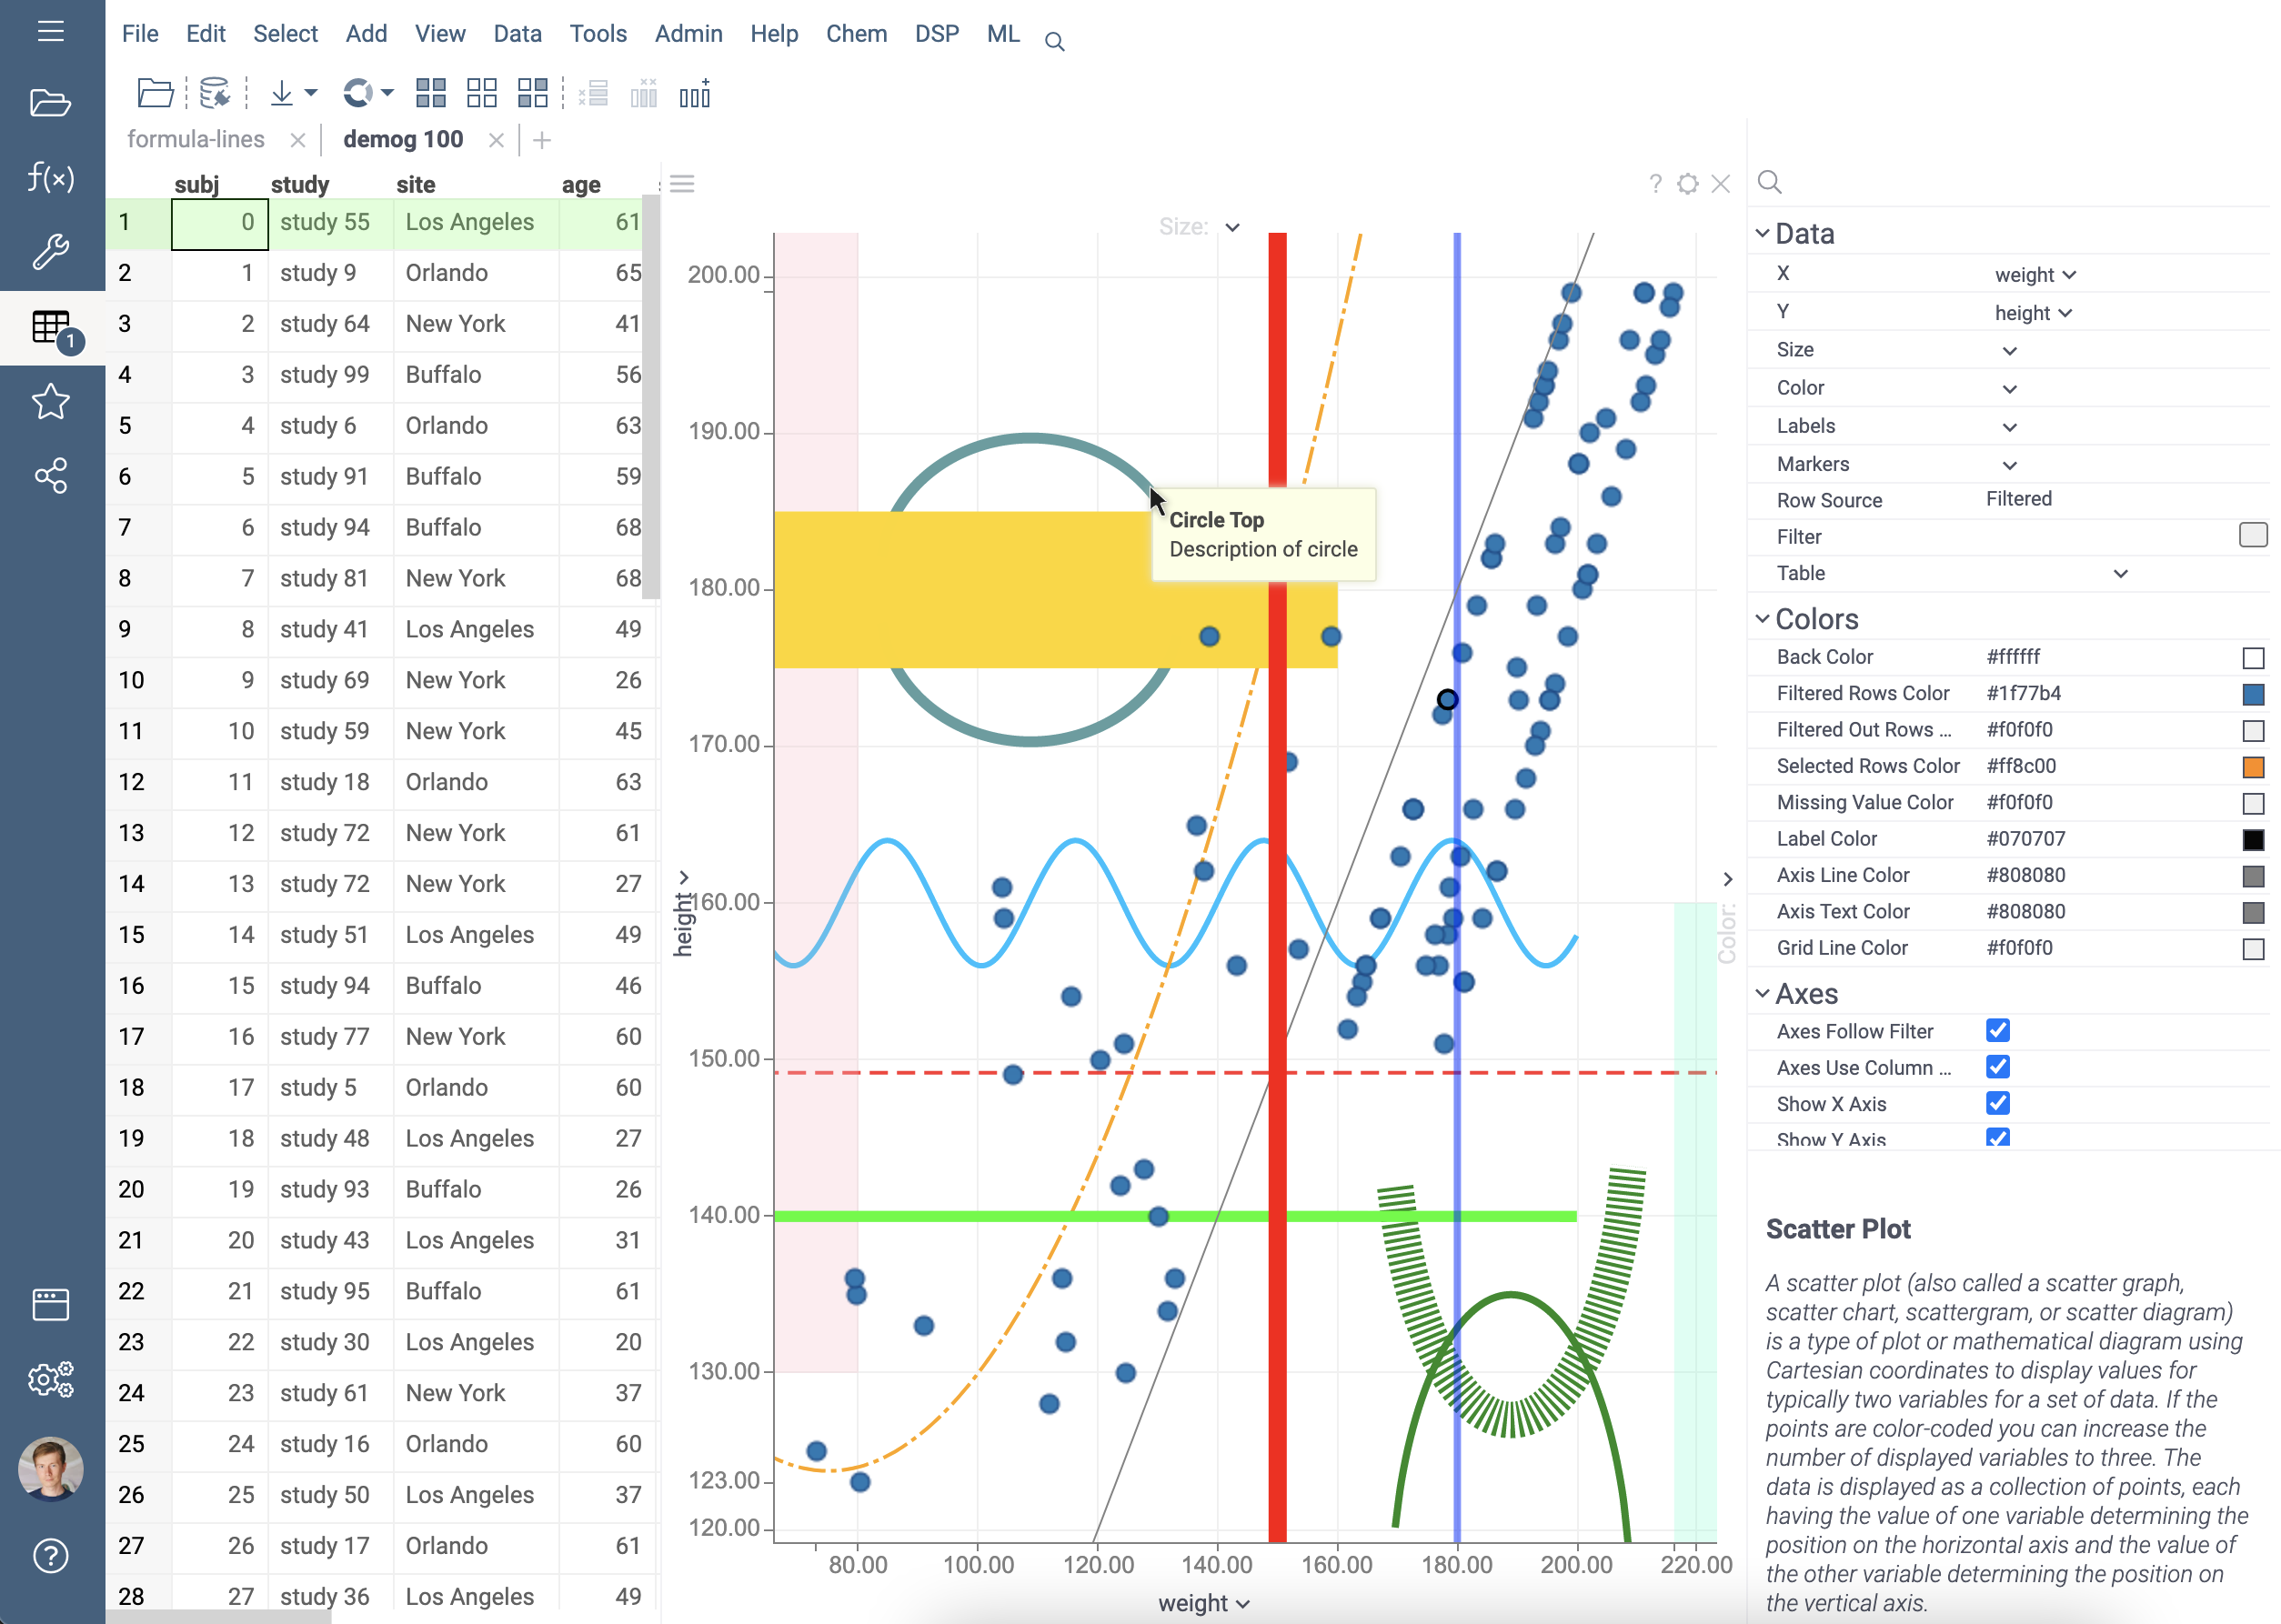The width and height of the screenshot is (2281, 1624).
Task: Open the favorites star sidebar icon
Action: click(x=50, y=402)
